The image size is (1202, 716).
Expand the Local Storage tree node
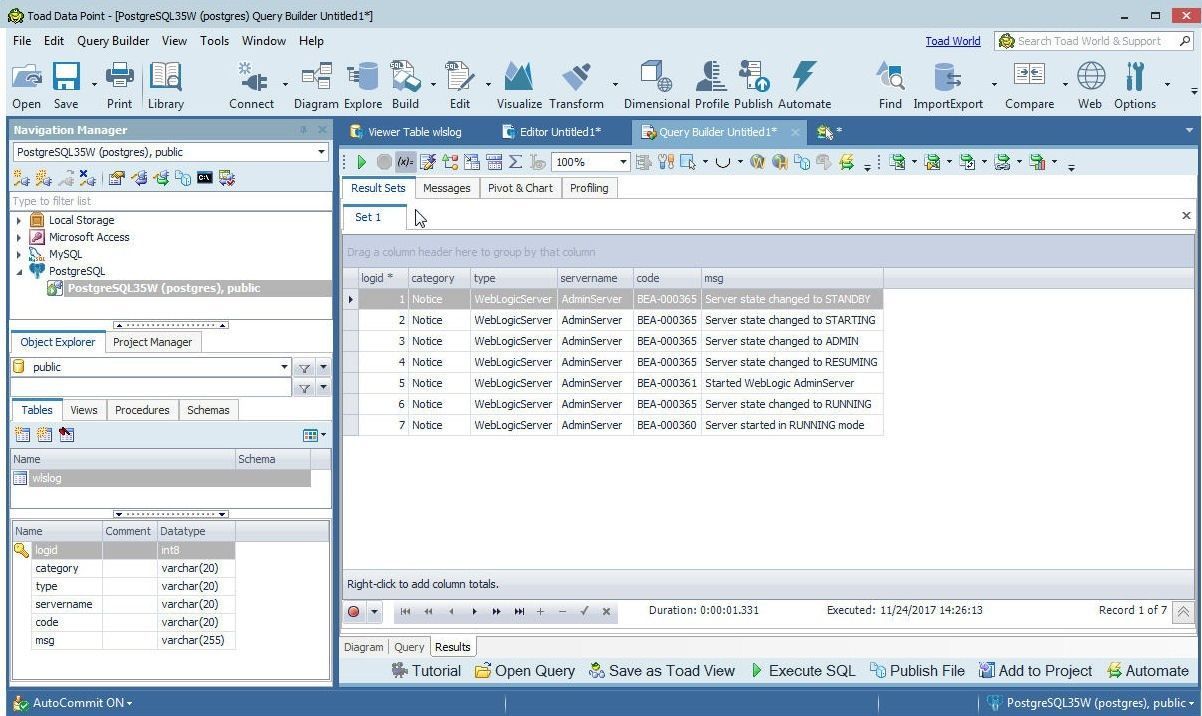point(19,220)
